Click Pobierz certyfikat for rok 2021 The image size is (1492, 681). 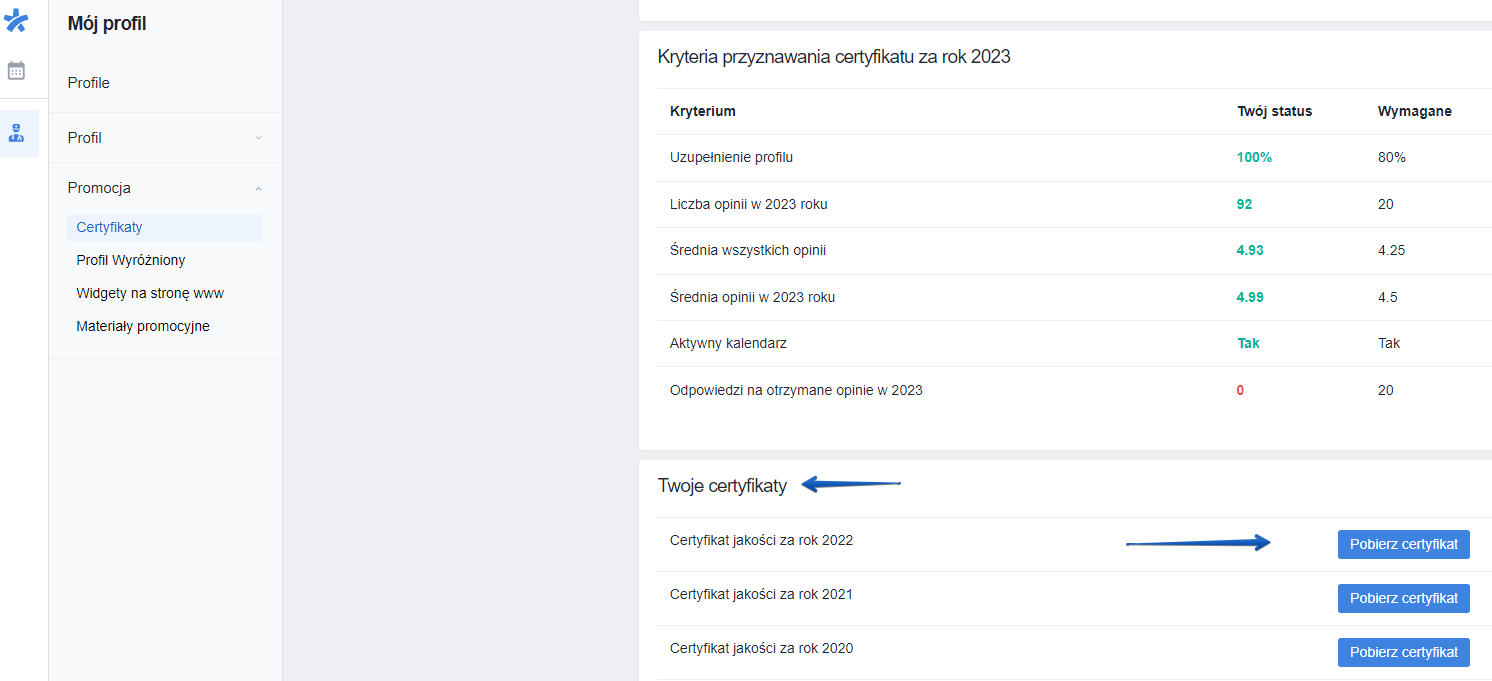point(1403,598)
